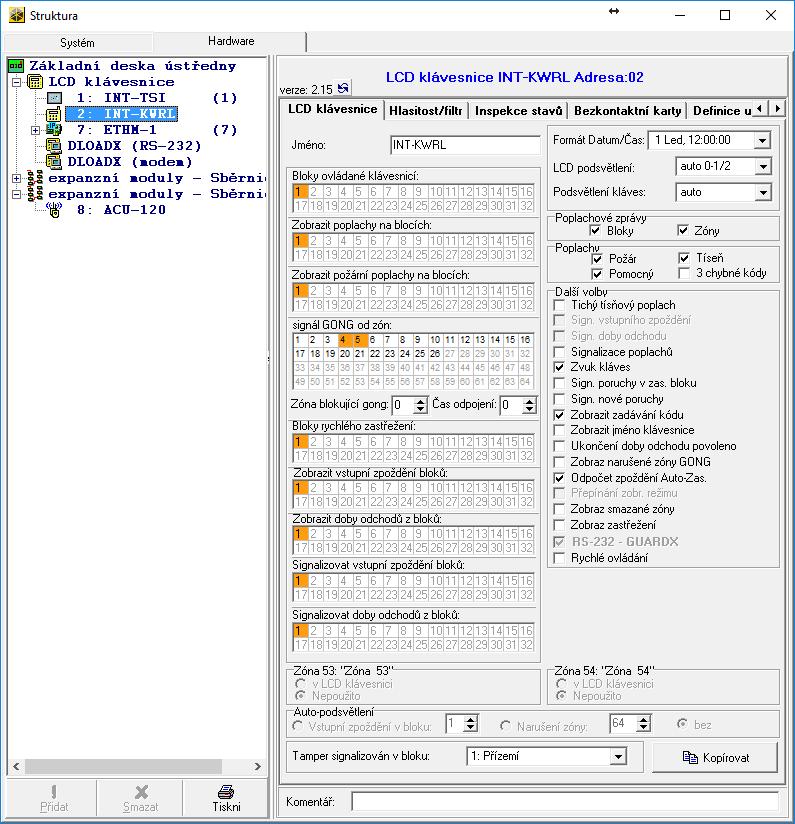The image size is (795, 824).
Task: Increase the Čas odpojení spinner value
Action: (x=530, y=401)
